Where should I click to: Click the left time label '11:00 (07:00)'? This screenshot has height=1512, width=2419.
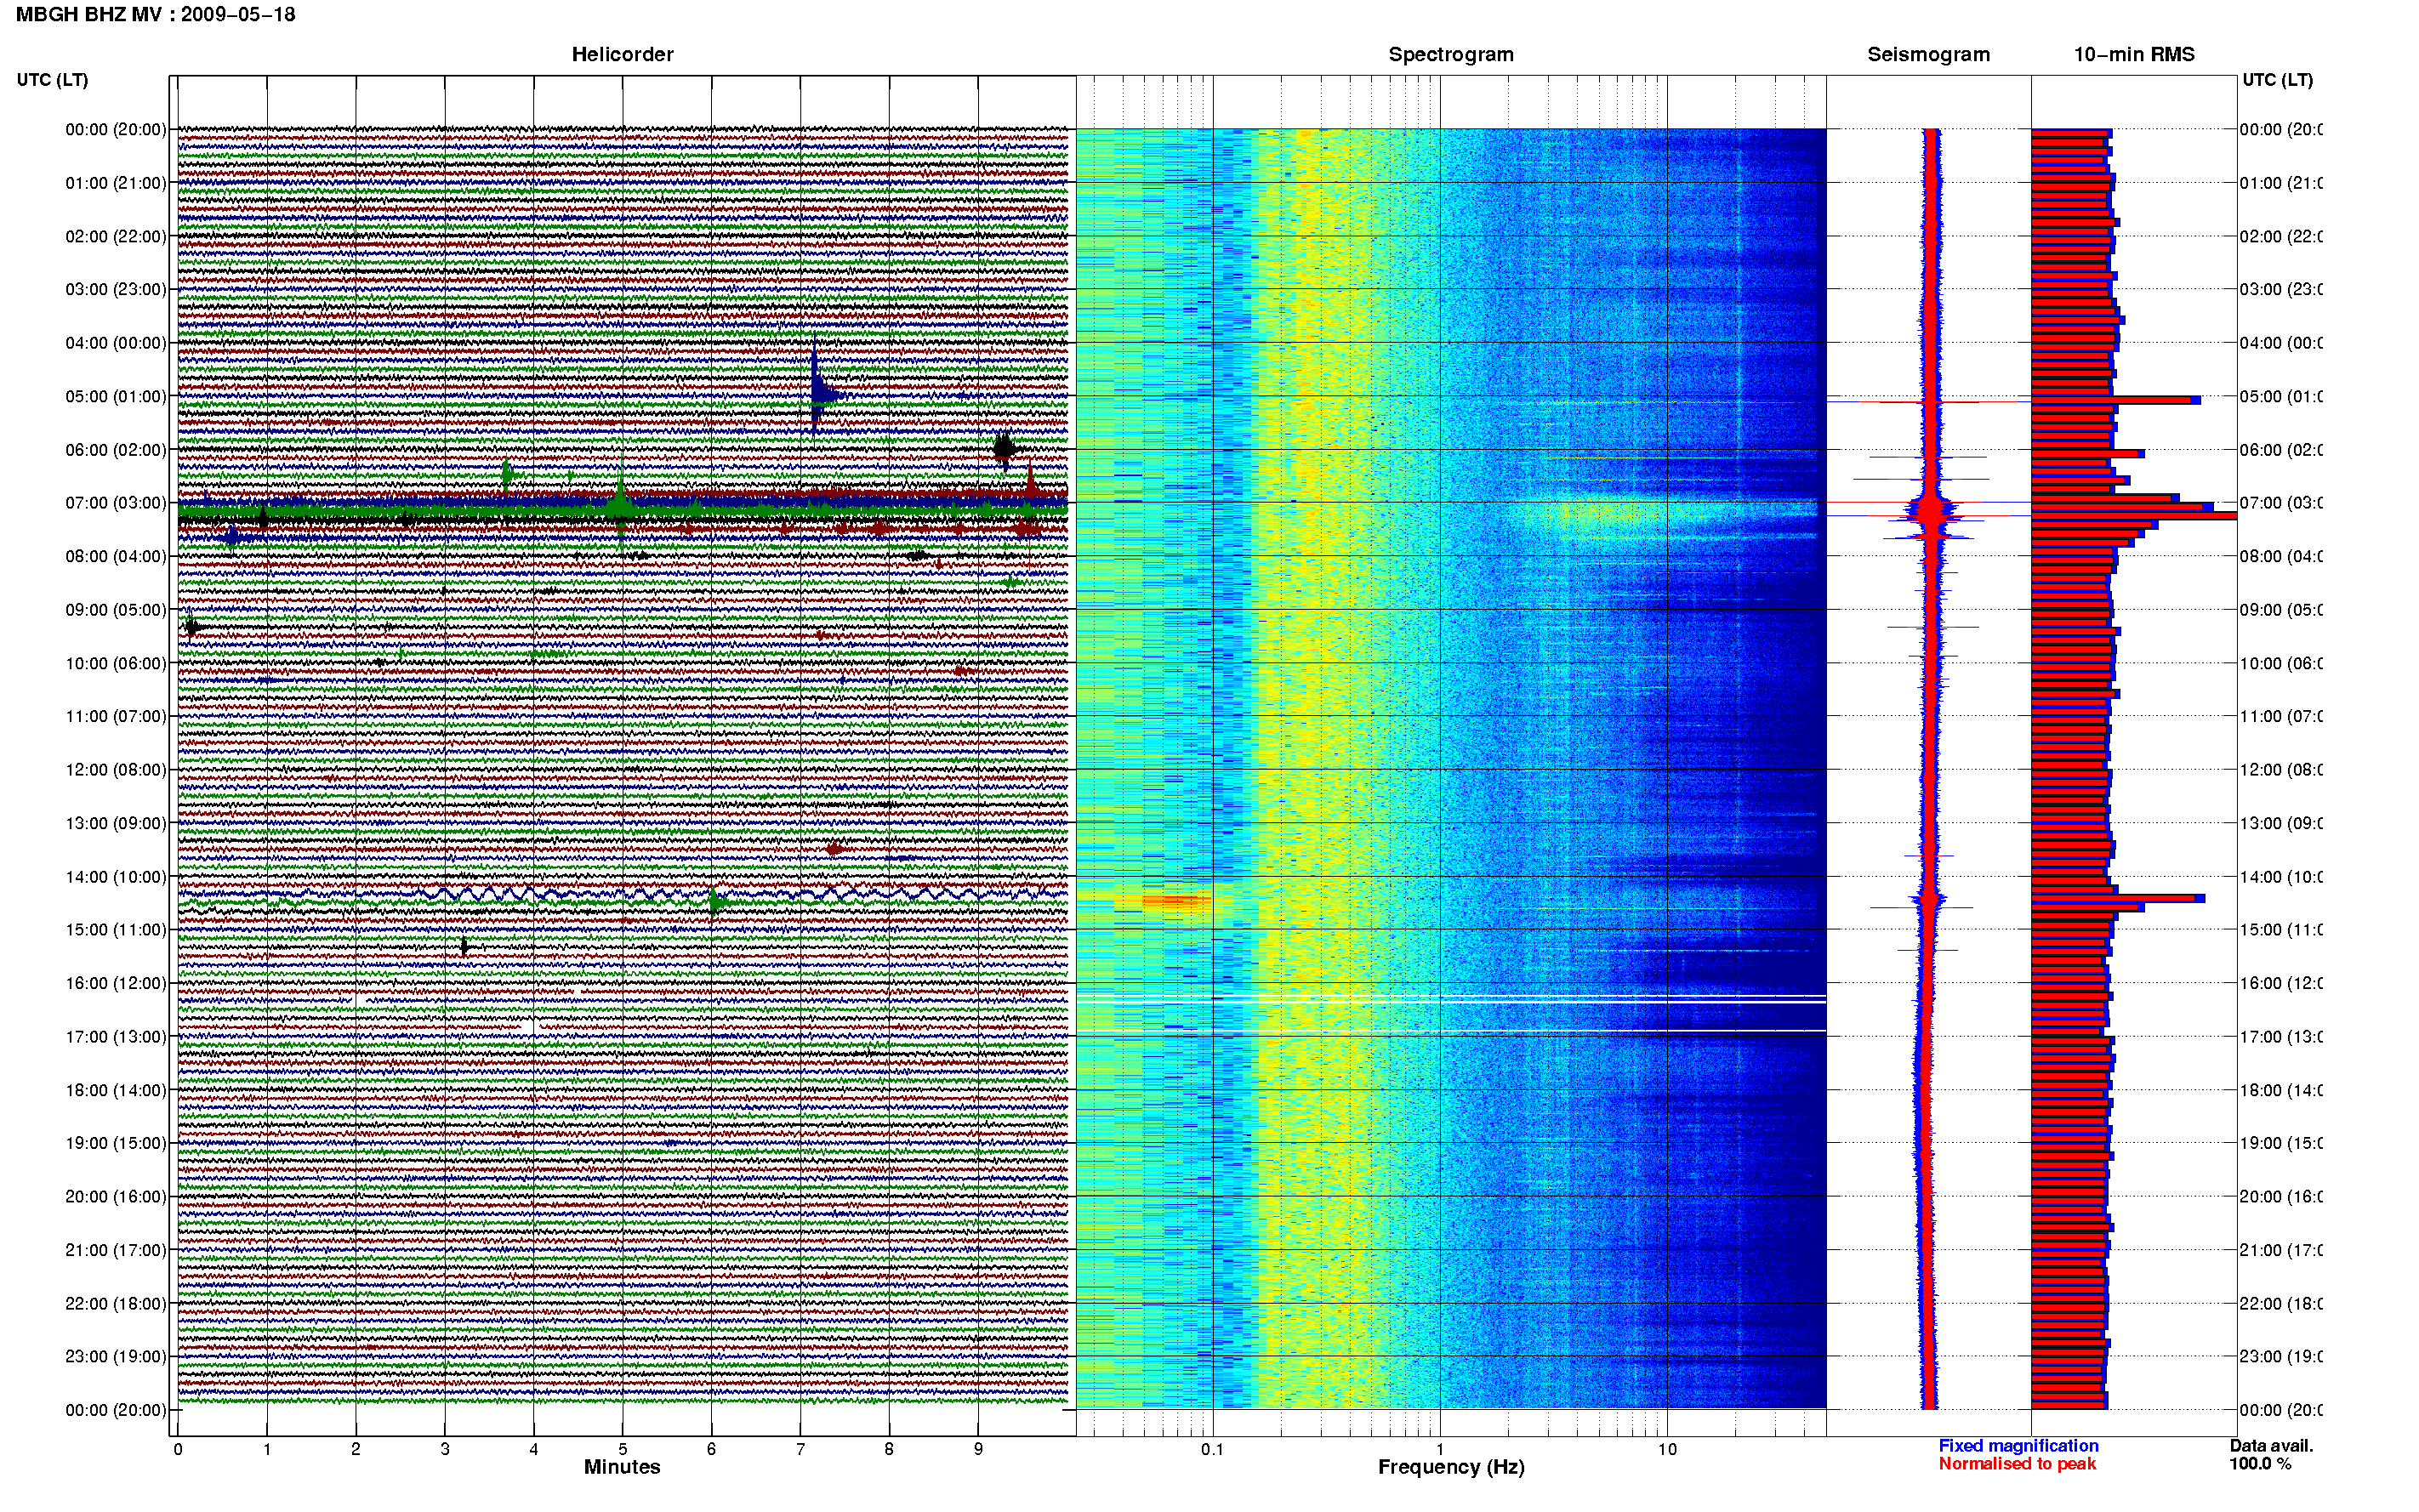[x=116, y=717]
